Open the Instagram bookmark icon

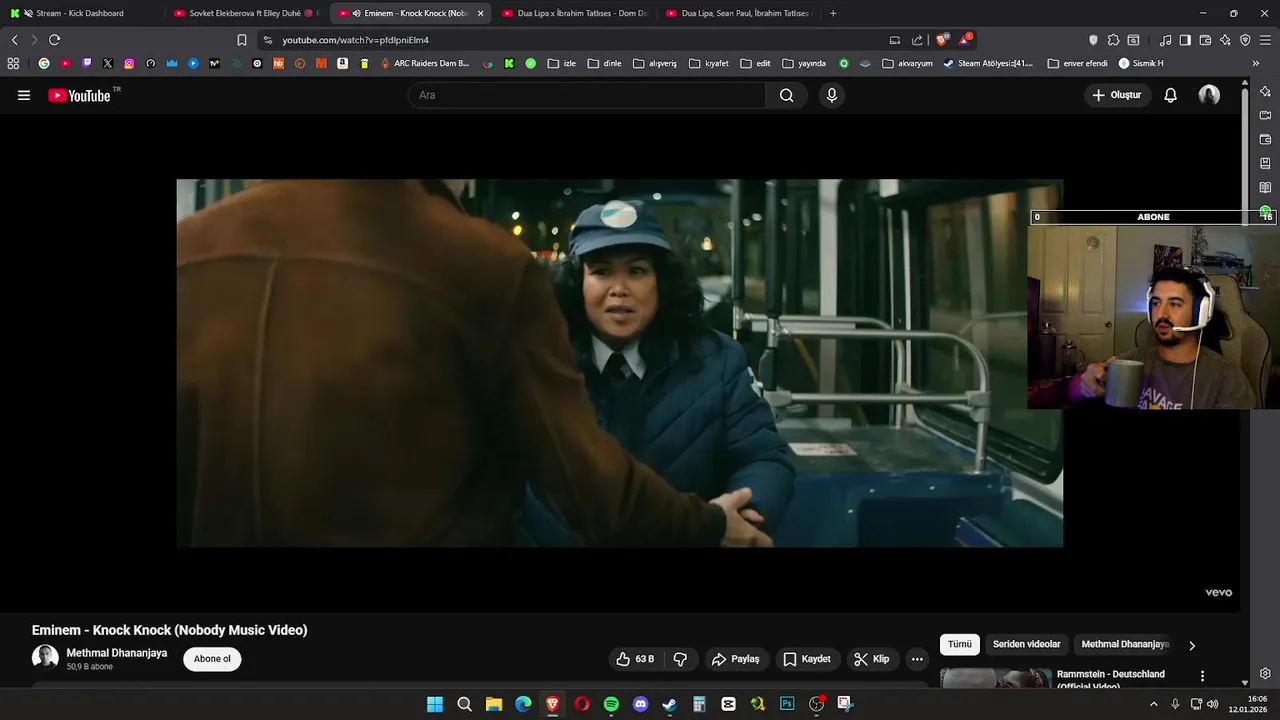click(x=129, y=63)
